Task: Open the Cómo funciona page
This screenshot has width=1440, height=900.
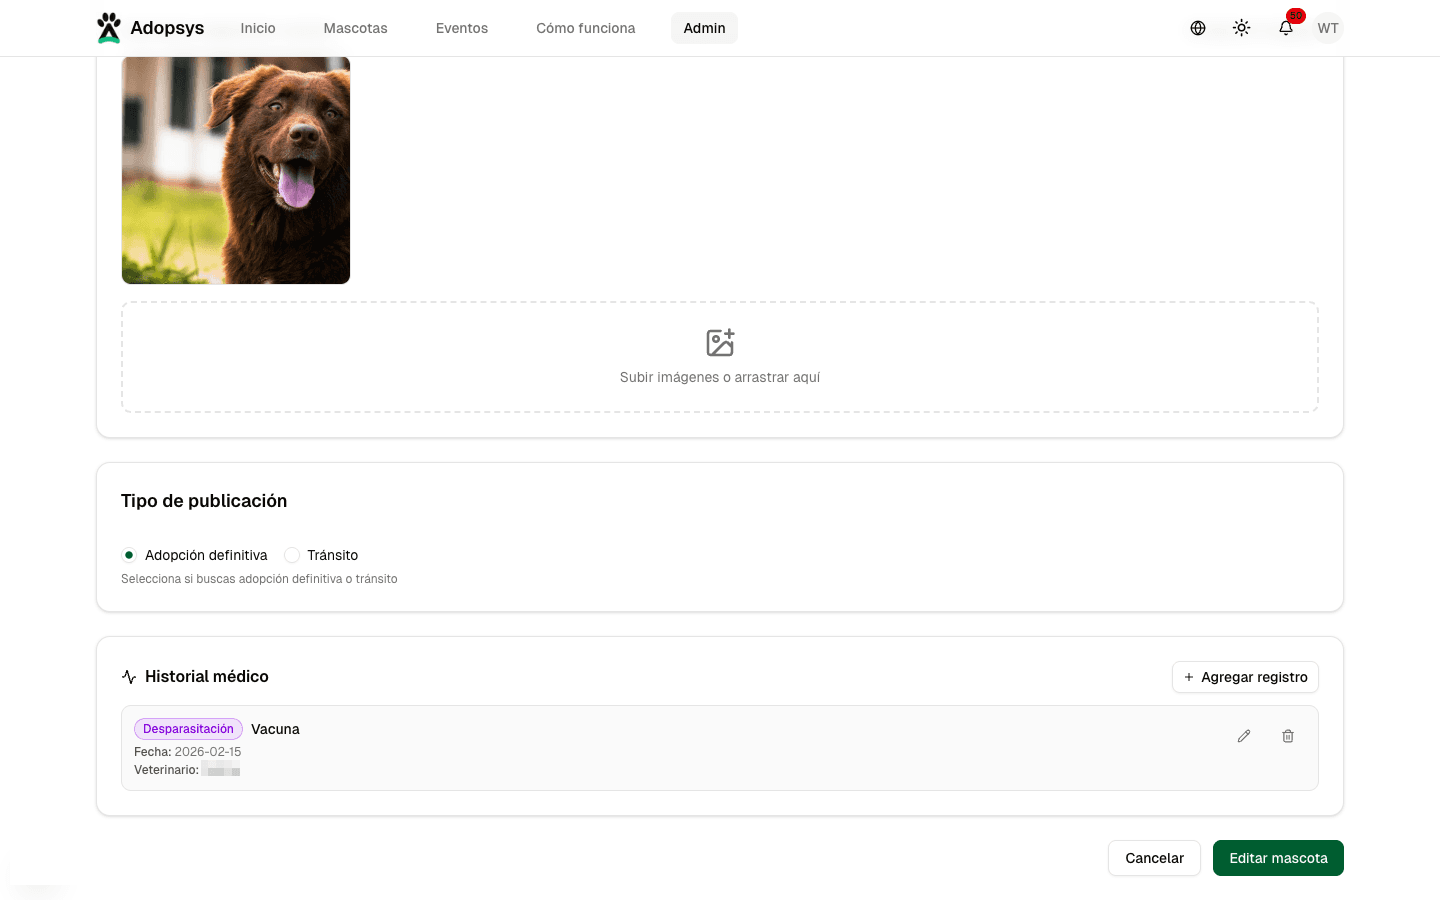Action: click(586, 28)
